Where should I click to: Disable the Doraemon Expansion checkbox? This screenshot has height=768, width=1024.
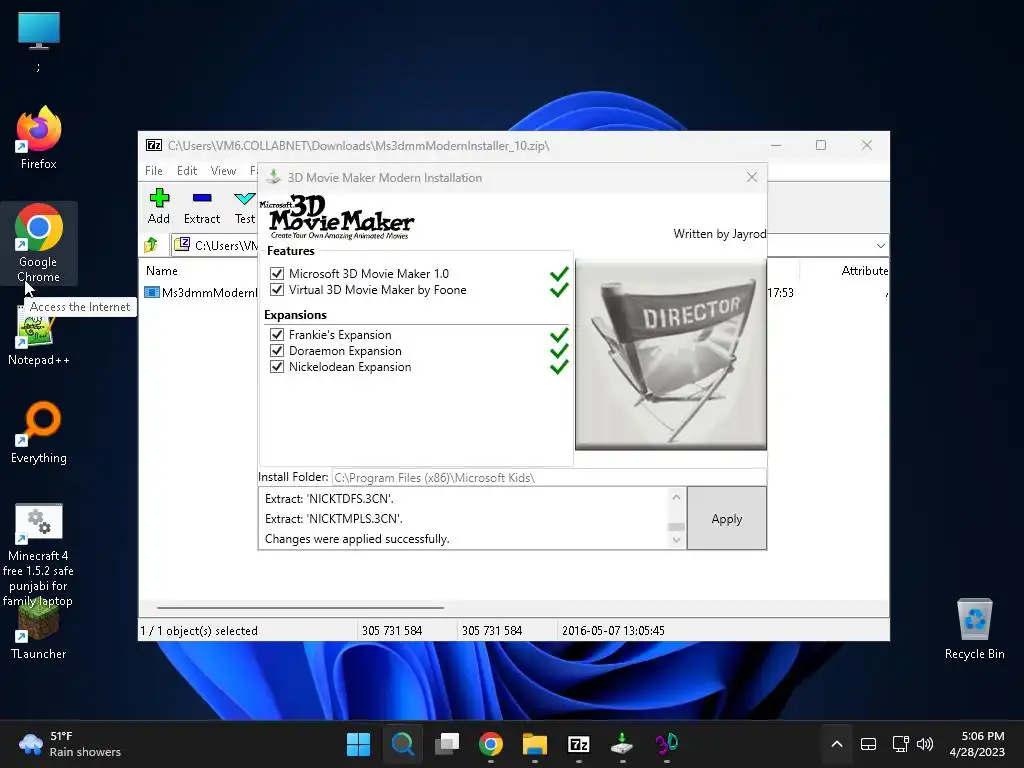click(x=277, y=351)
